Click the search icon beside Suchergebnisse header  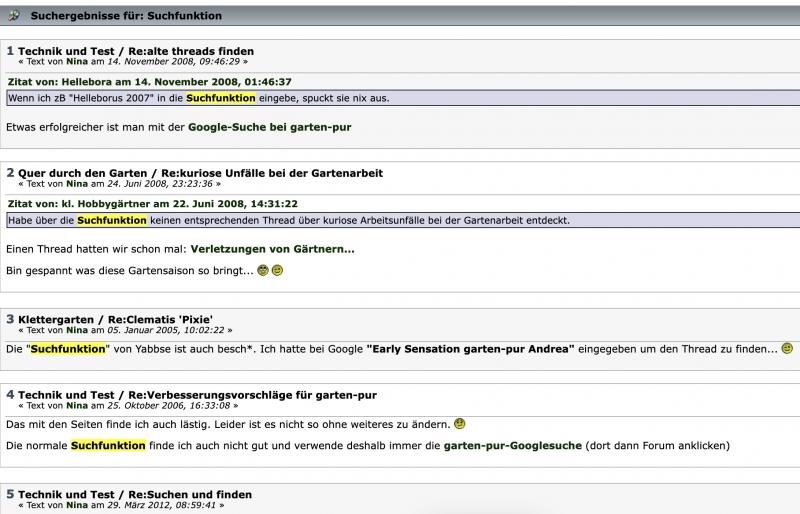pos(14,16)
